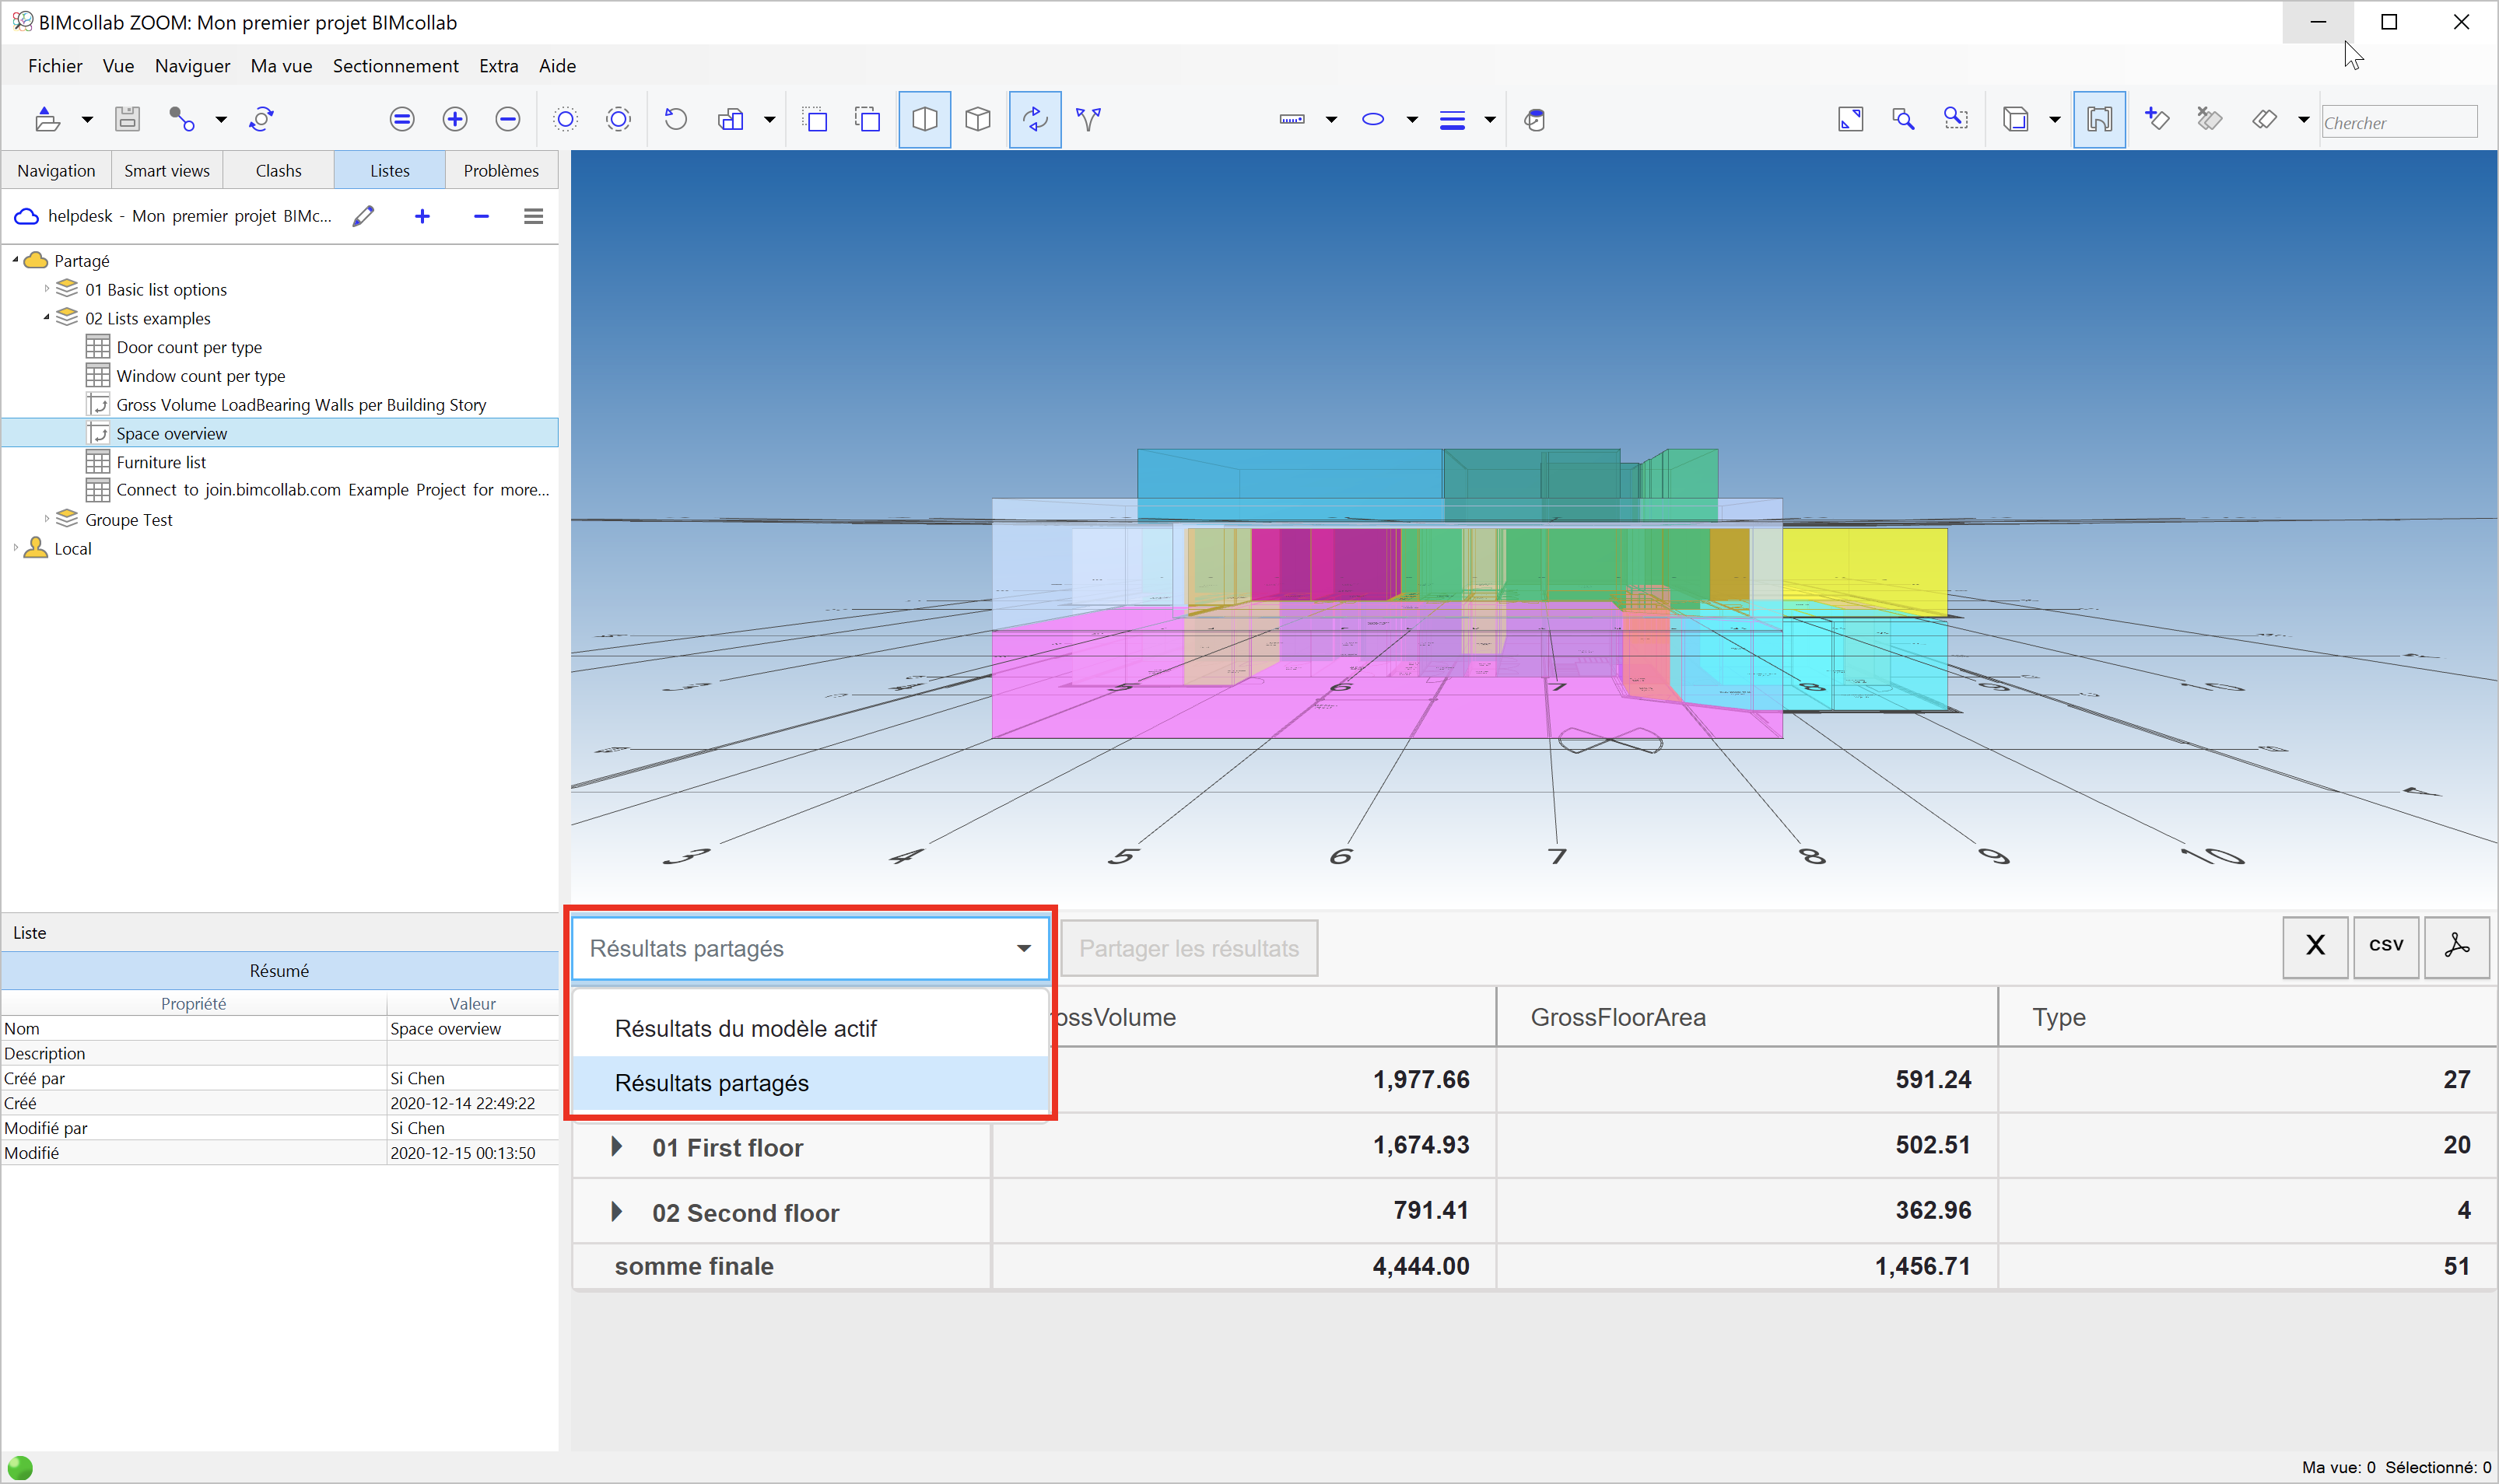
Task: Click the zoom magnifier icon
Action: click(x=1904, y=120)
